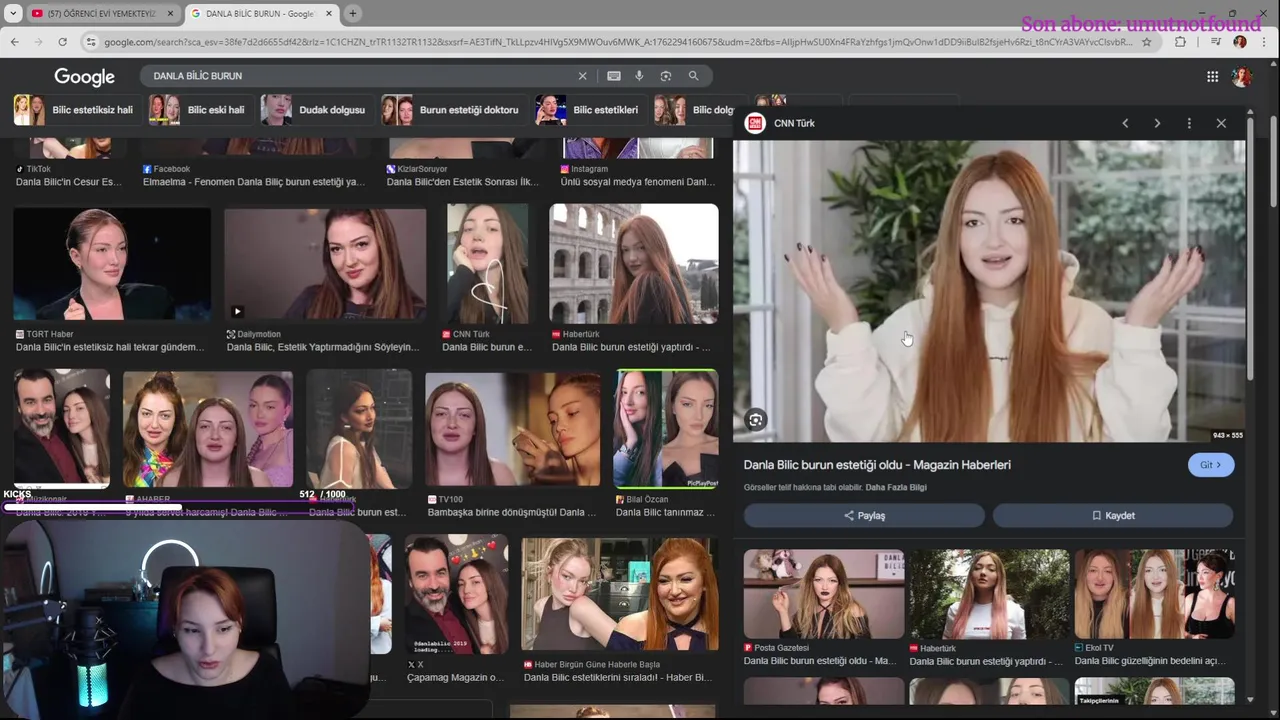Screen dimensions: 1280x720
Task: Open the Chrome three-dot menu
Action: tap(1265, 42)
